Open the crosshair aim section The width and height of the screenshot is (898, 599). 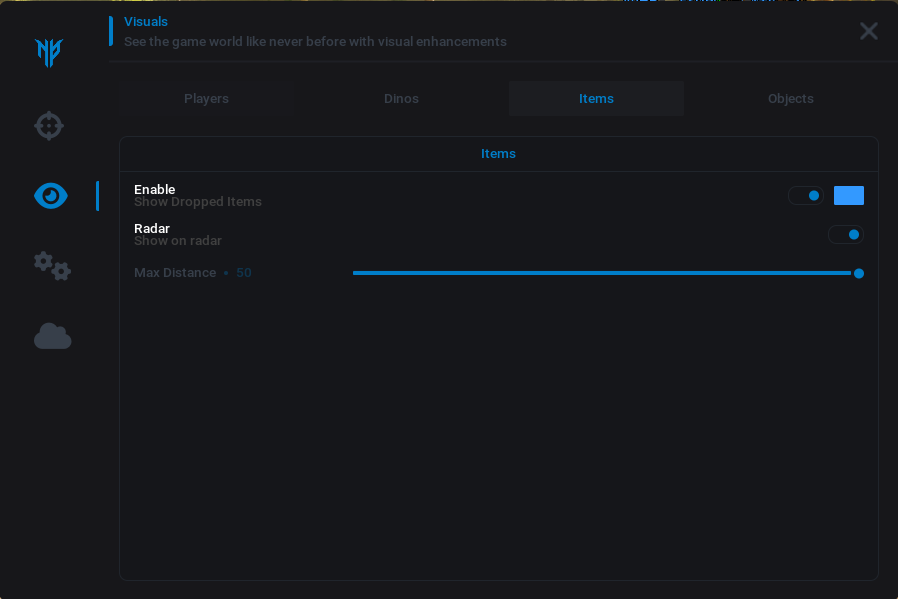point(49,126)
